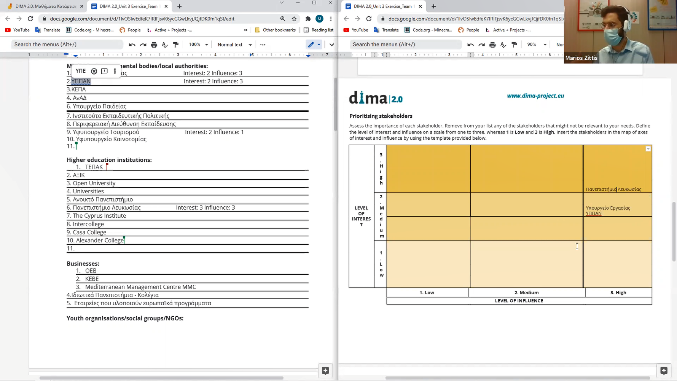
Task: Open the left Chrome three-dot menu
Action: pyautogui.click(x=331, y=19)
